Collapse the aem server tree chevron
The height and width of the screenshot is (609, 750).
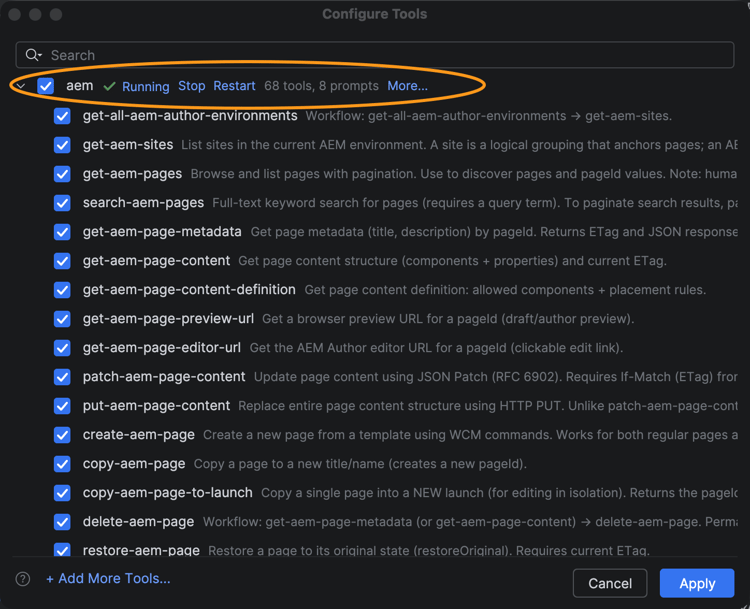[x=21, y=86]
